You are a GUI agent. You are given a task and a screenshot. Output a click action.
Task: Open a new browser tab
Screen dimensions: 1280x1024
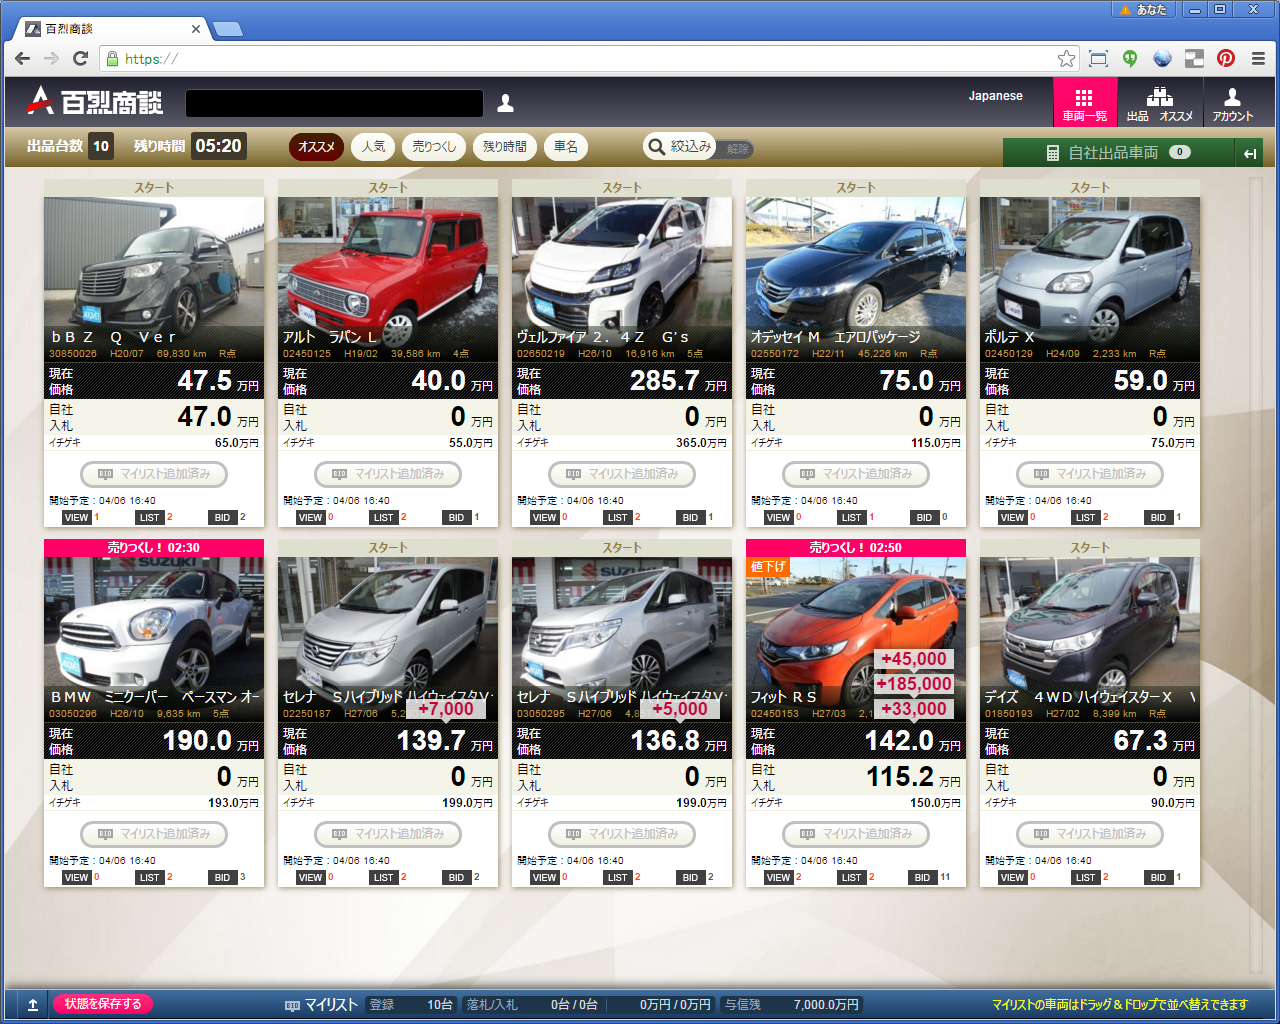(228, 29)
